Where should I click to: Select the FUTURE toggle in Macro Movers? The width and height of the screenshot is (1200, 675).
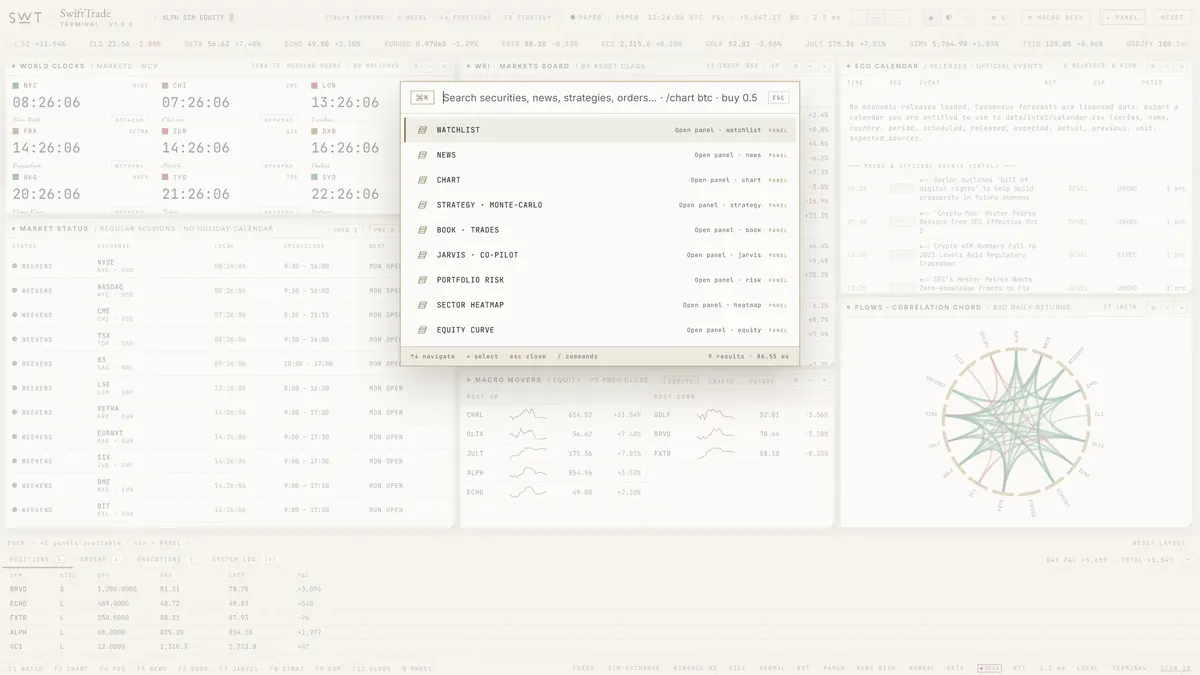762,380
